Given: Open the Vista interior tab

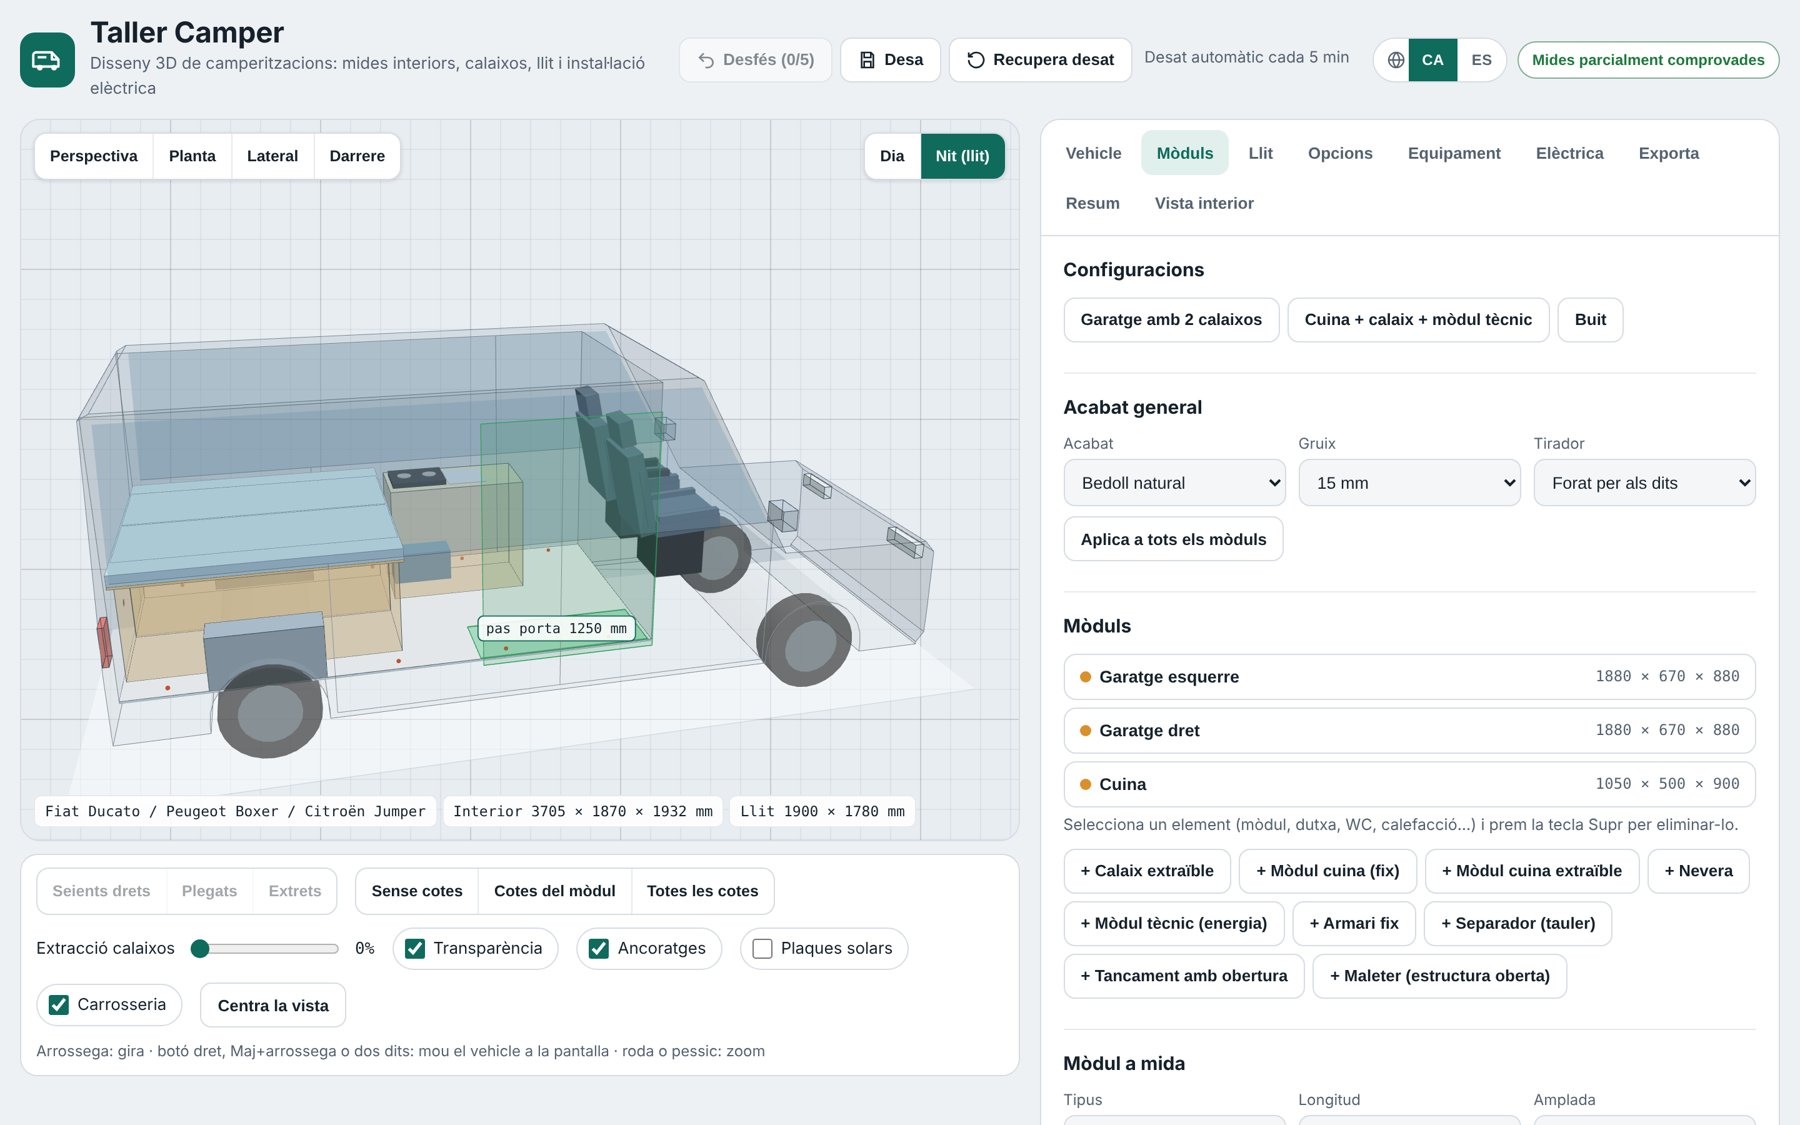Looking at the screenshot, I should tap(1204, 203).
